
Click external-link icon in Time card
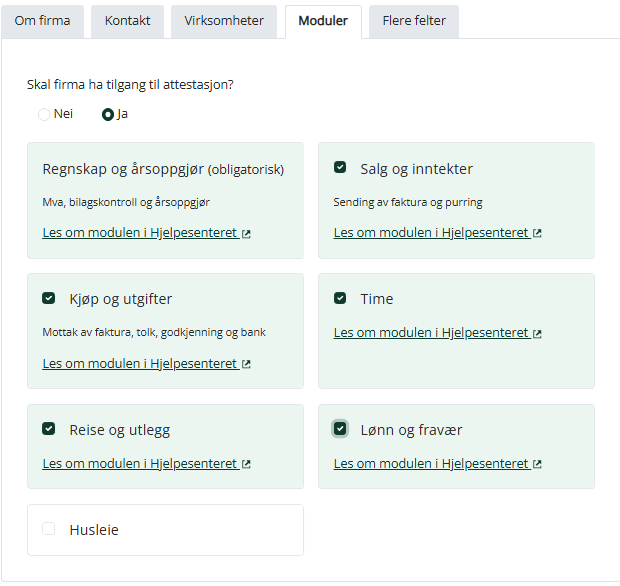[x=537, y=334]
